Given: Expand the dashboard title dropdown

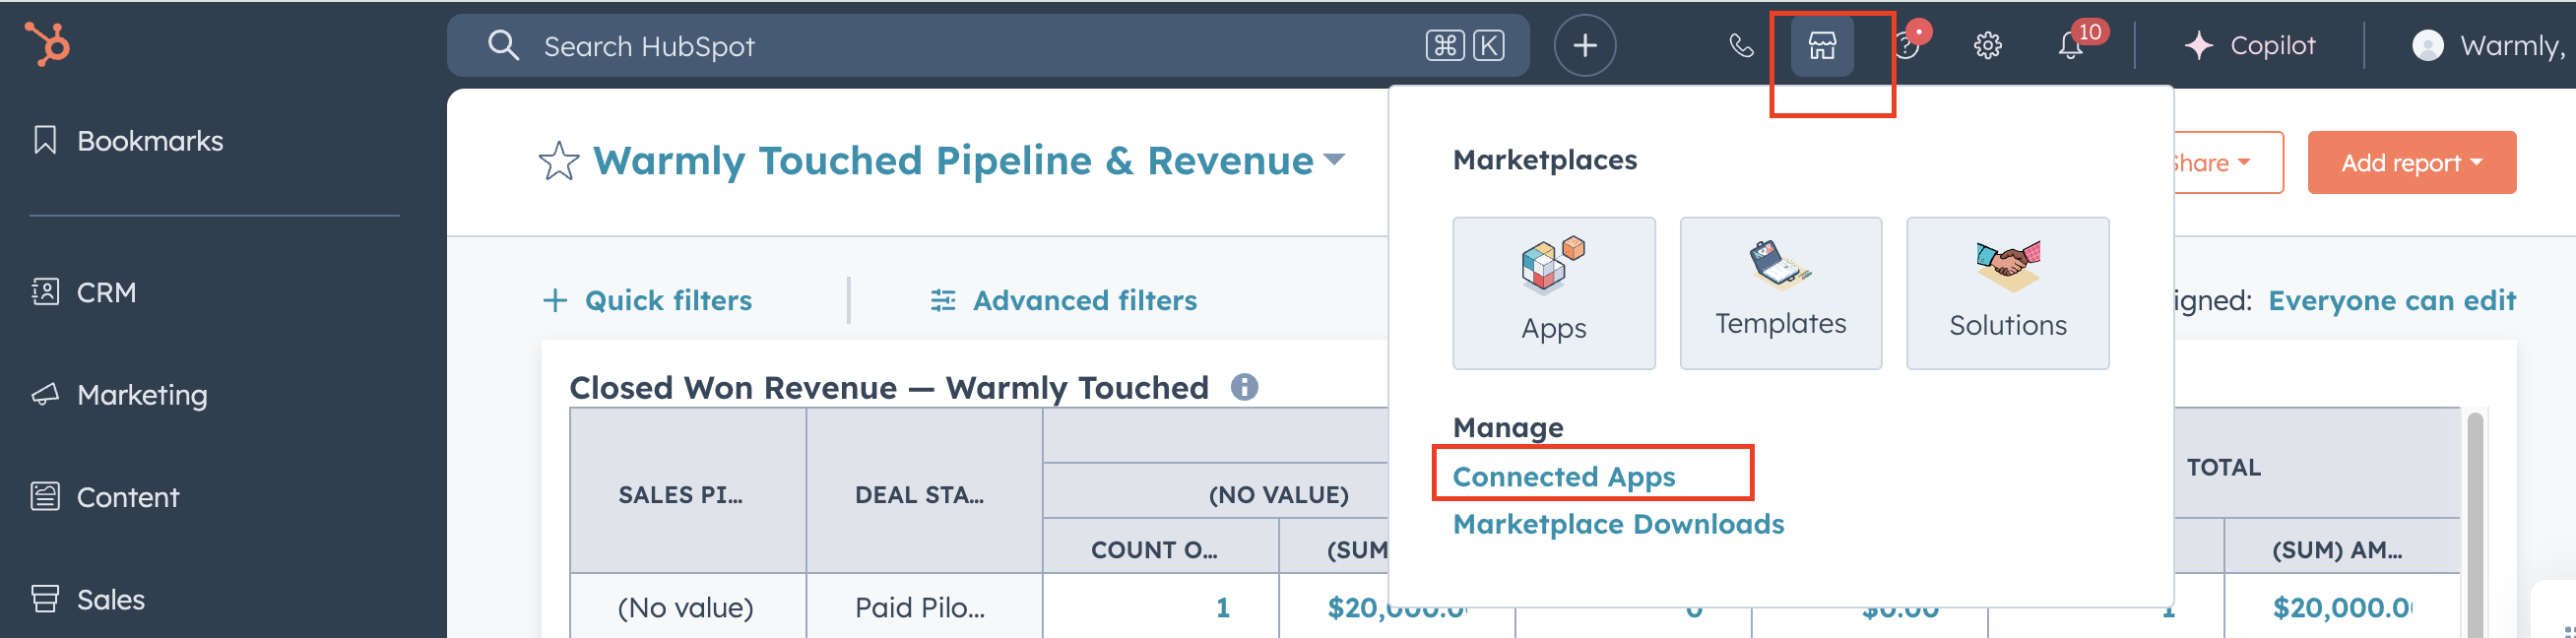Looking at the screenshot, I should point(1334,159).
